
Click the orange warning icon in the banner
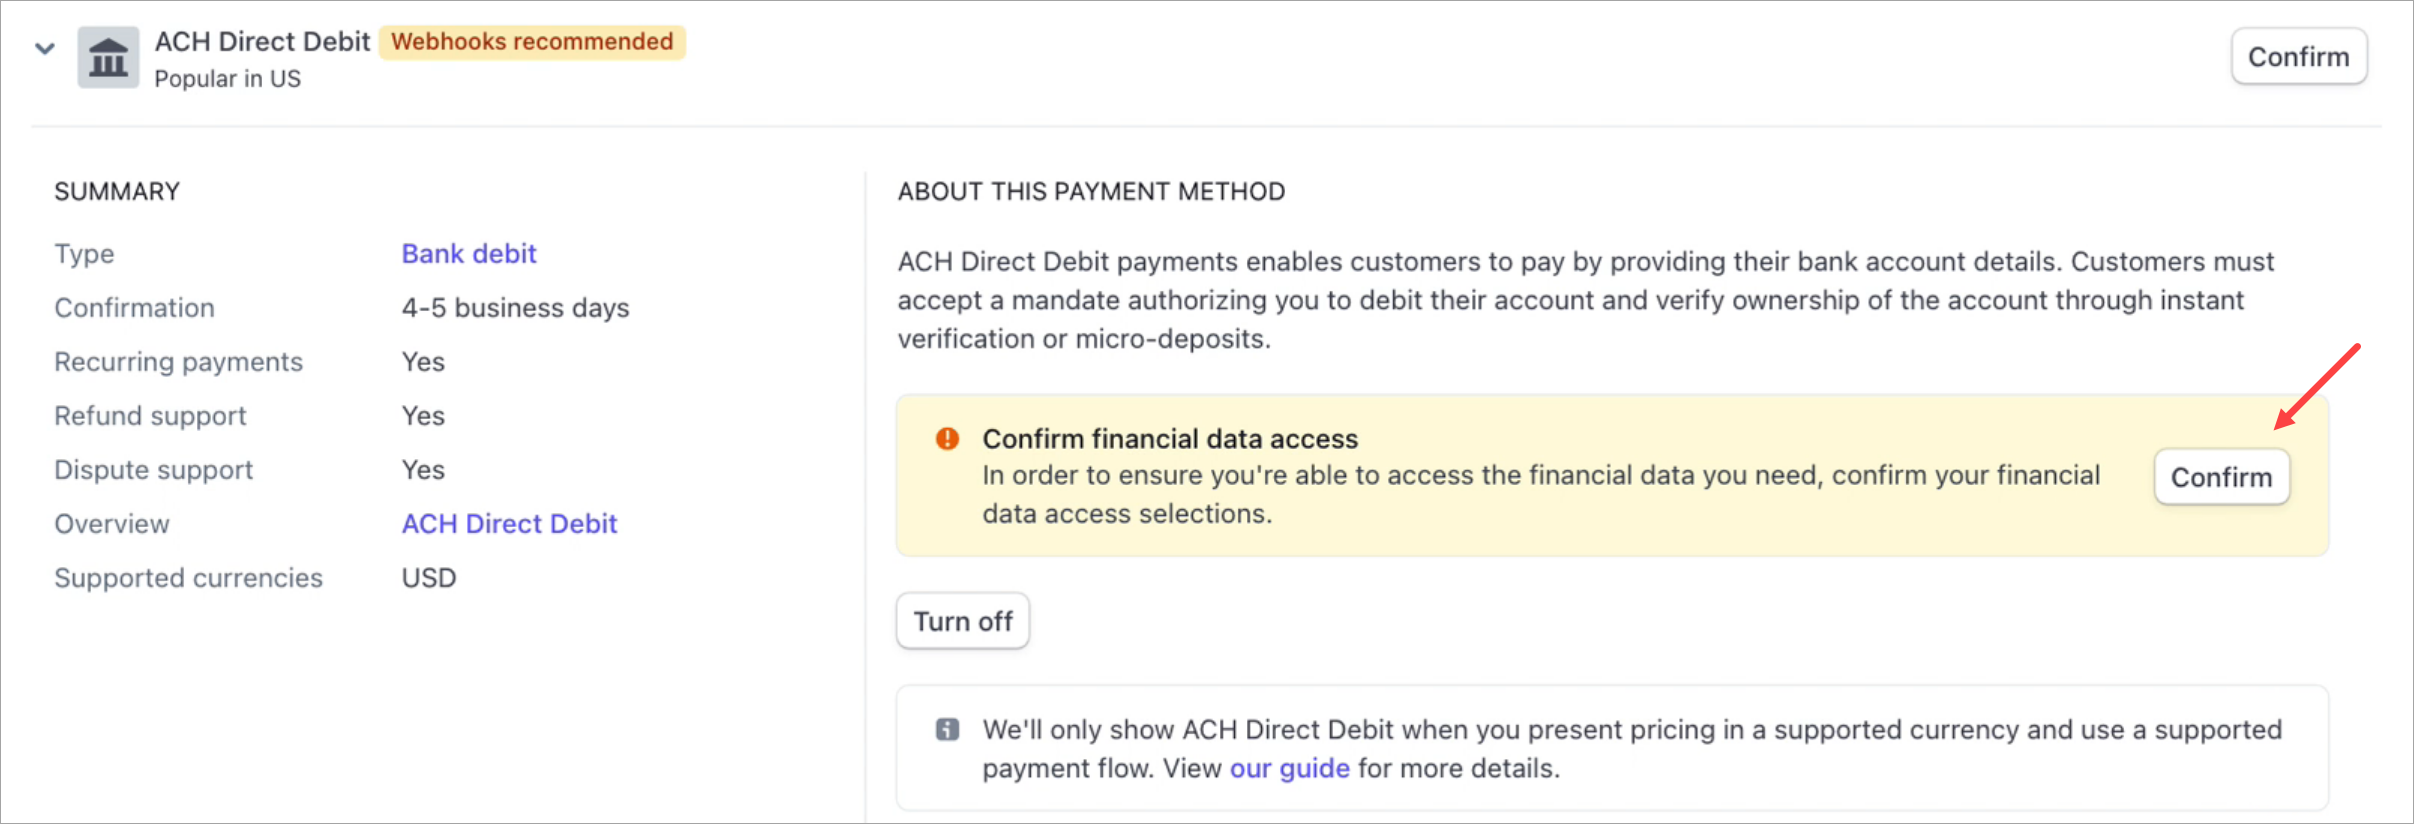[x=946, y=438]
